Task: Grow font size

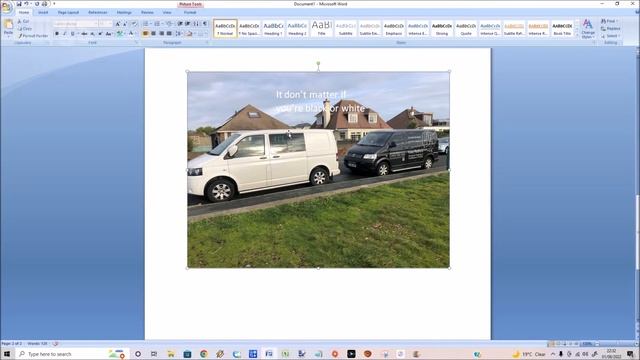Action: 118,24
